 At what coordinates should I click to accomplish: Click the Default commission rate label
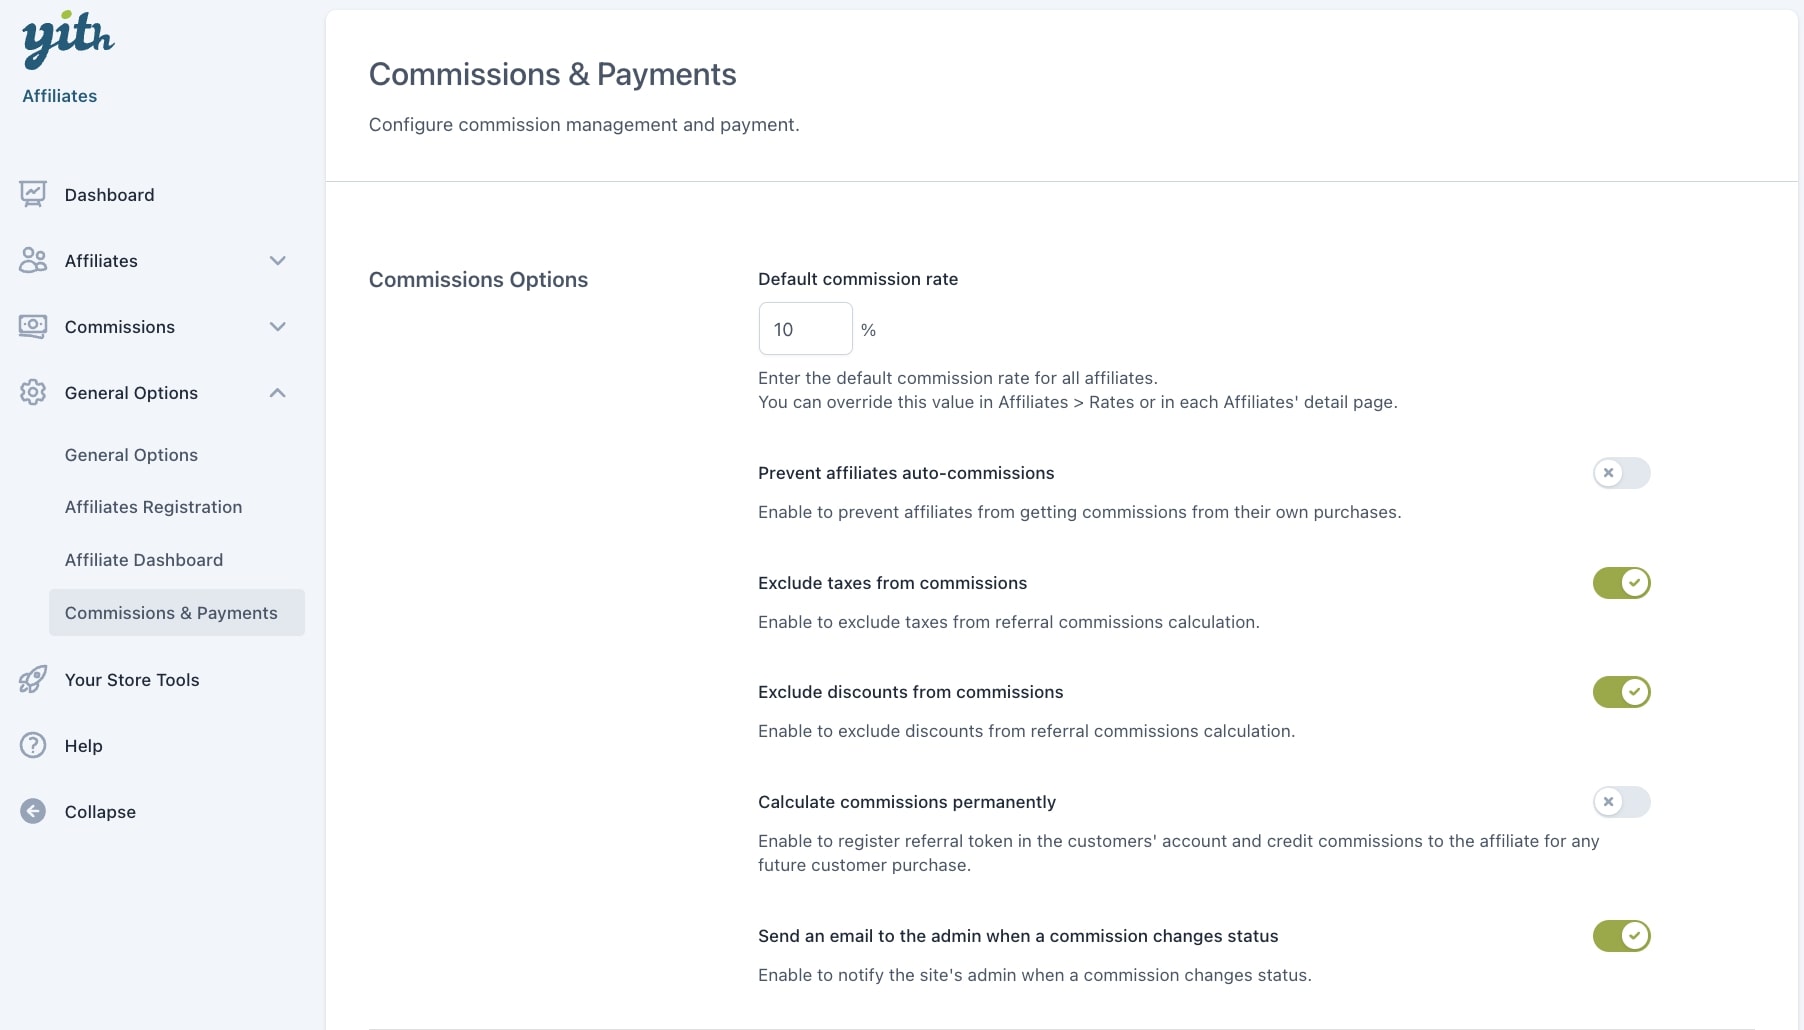858,279
